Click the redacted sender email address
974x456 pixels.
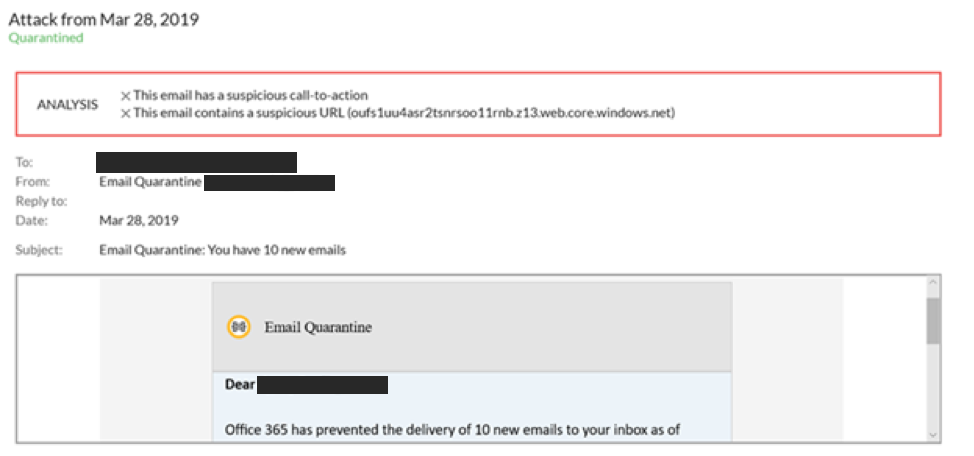(x=270, y=183)
